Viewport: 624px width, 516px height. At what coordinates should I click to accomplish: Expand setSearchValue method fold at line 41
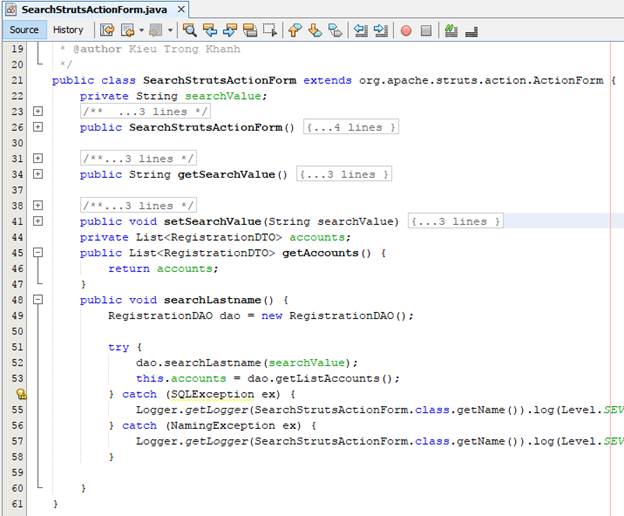pyautogui.click(x=38, y=221)
